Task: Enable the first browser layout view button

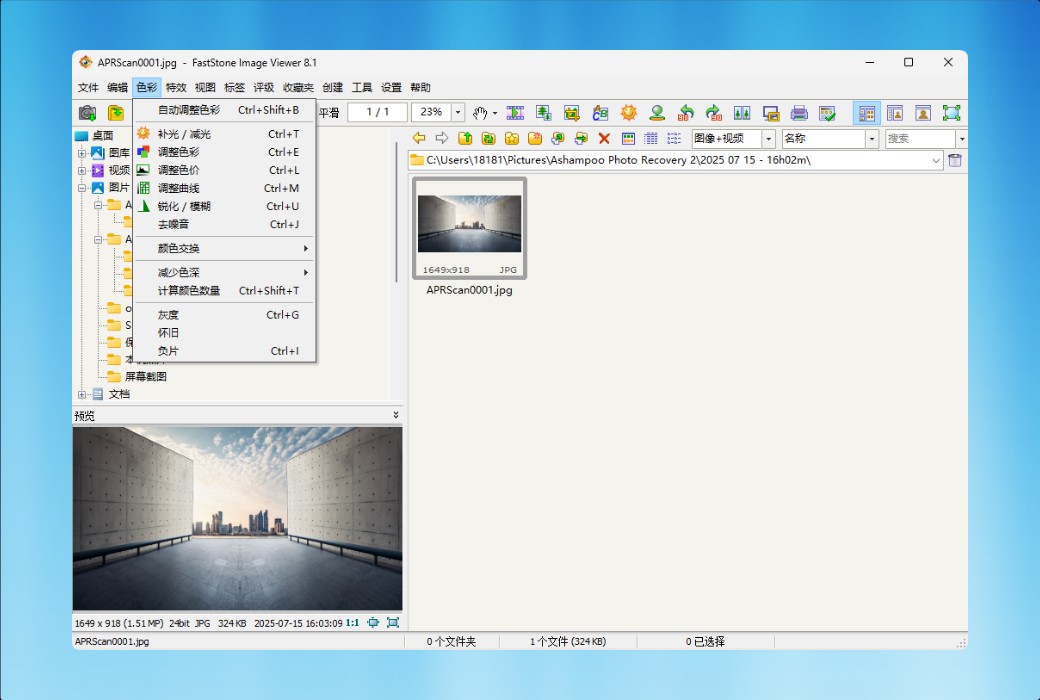Action: click(x=867, y=113)
